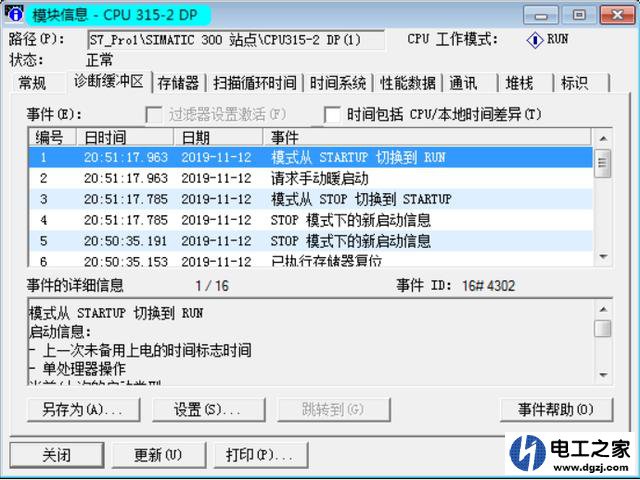Image resolution: width=640 pixels, height=480 pixels.
Task: Click the 事件 column header
Action: point(427,138)
